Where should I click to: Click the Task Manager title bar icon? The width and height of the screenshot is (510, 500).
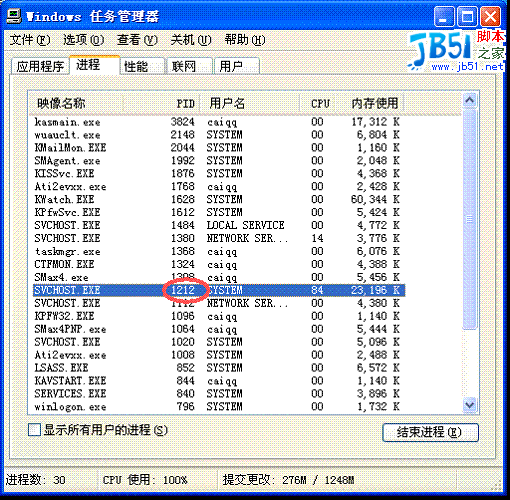(14, 16)
